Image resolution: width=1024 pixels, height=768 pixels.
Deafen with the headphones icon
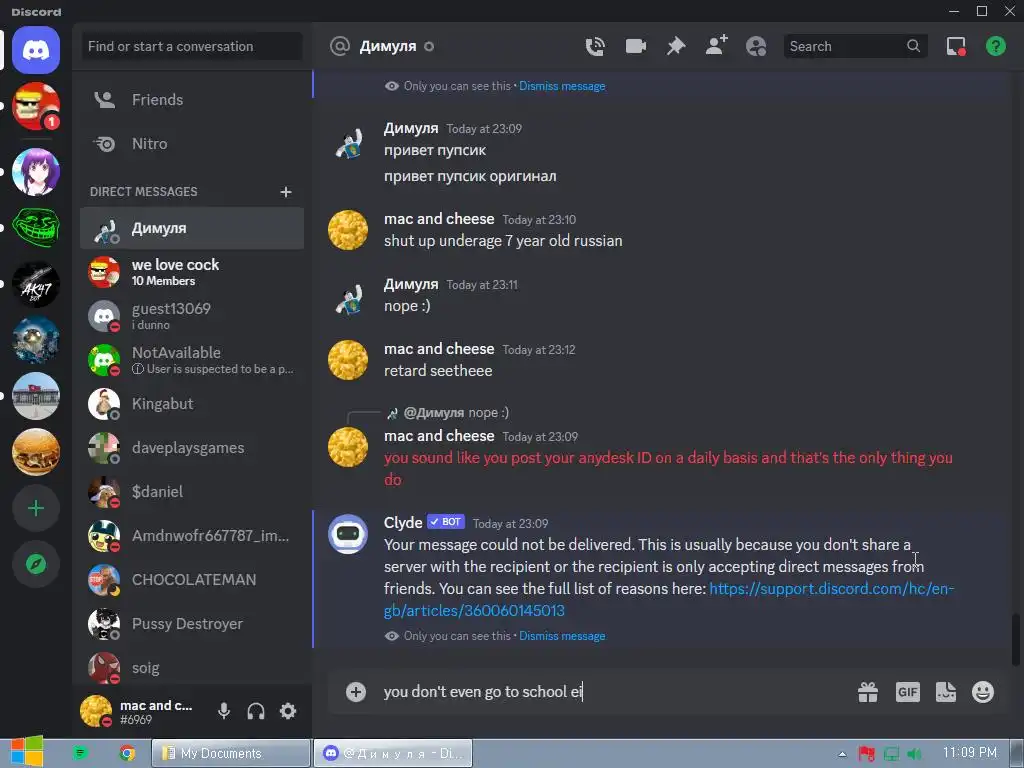click(256, 711)
